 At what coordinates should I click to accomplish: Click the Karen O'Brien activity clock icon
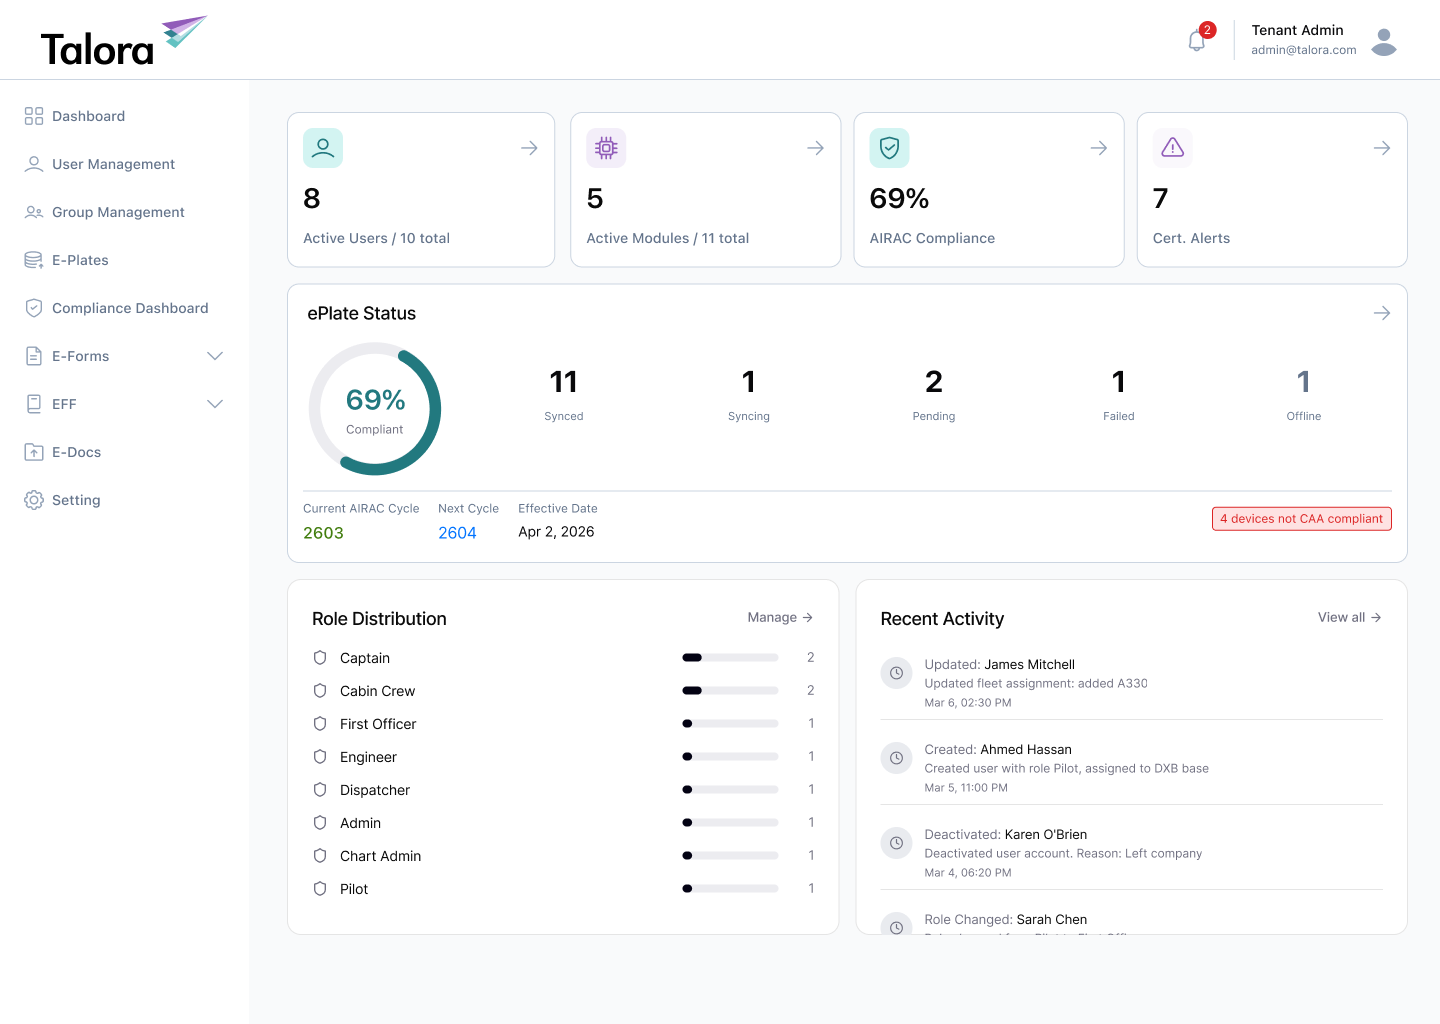pos(897,843)
